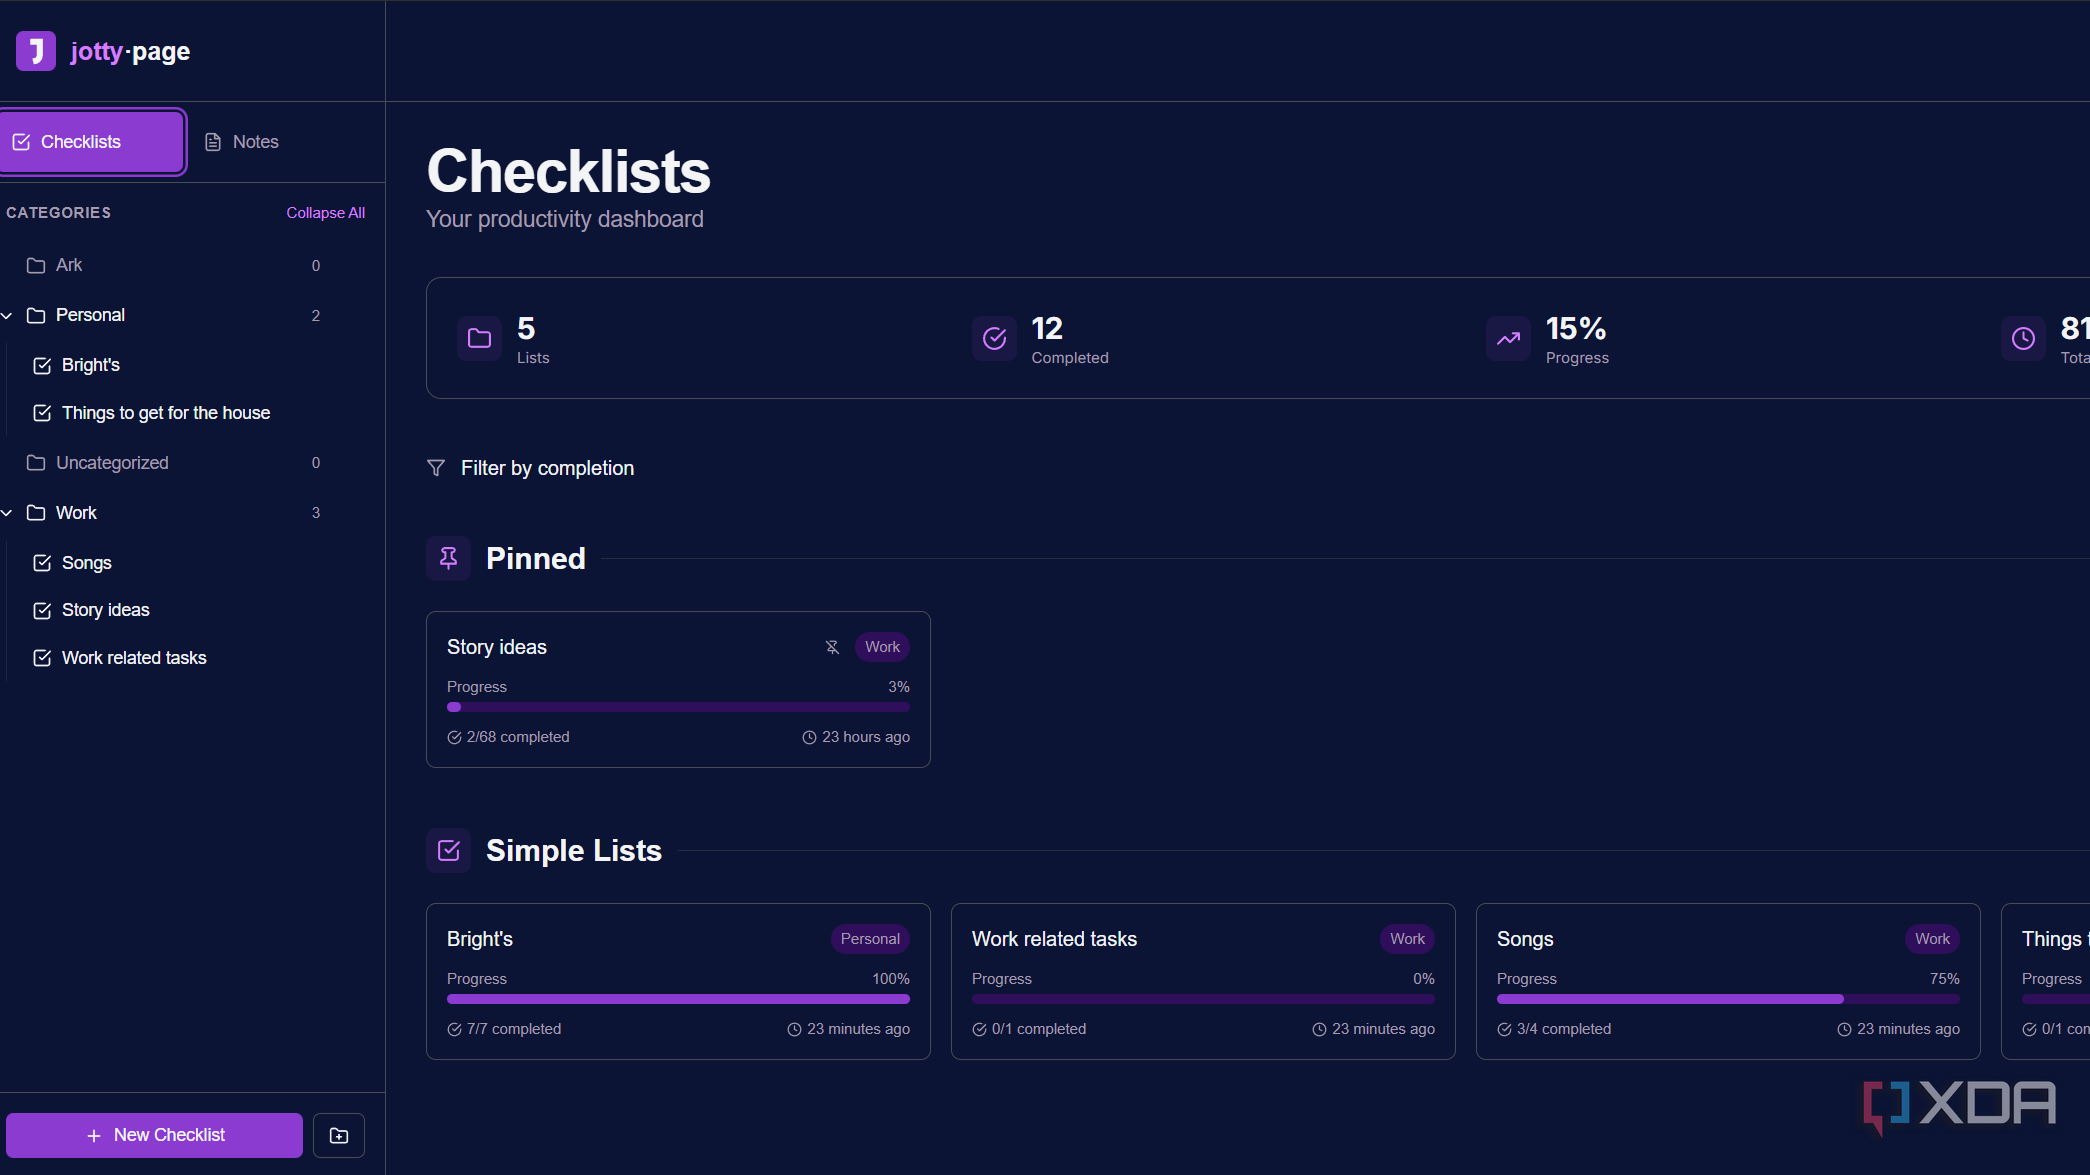Click checkbox icon beside Story ideas in sidebar
The width and height of the screenshot is (2090, 1175).
[42, 611]
